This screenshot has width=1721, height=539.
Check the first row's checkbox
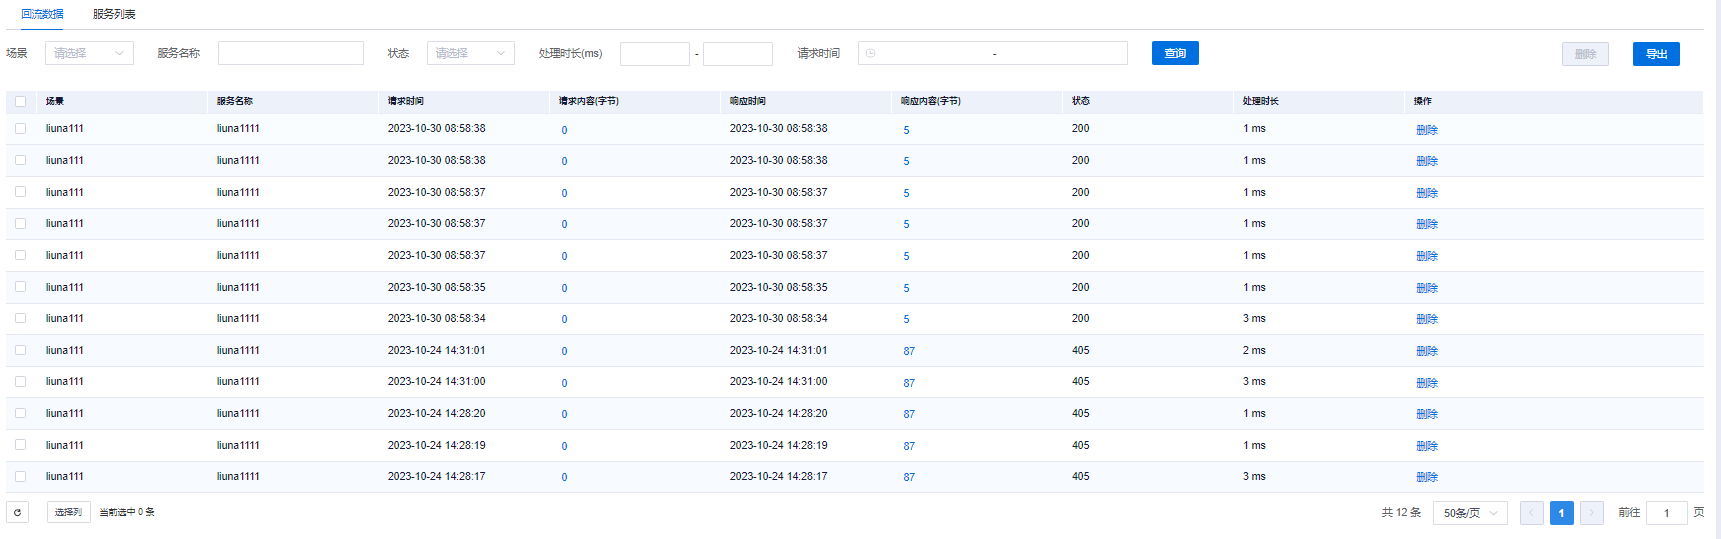click(20, 128)
